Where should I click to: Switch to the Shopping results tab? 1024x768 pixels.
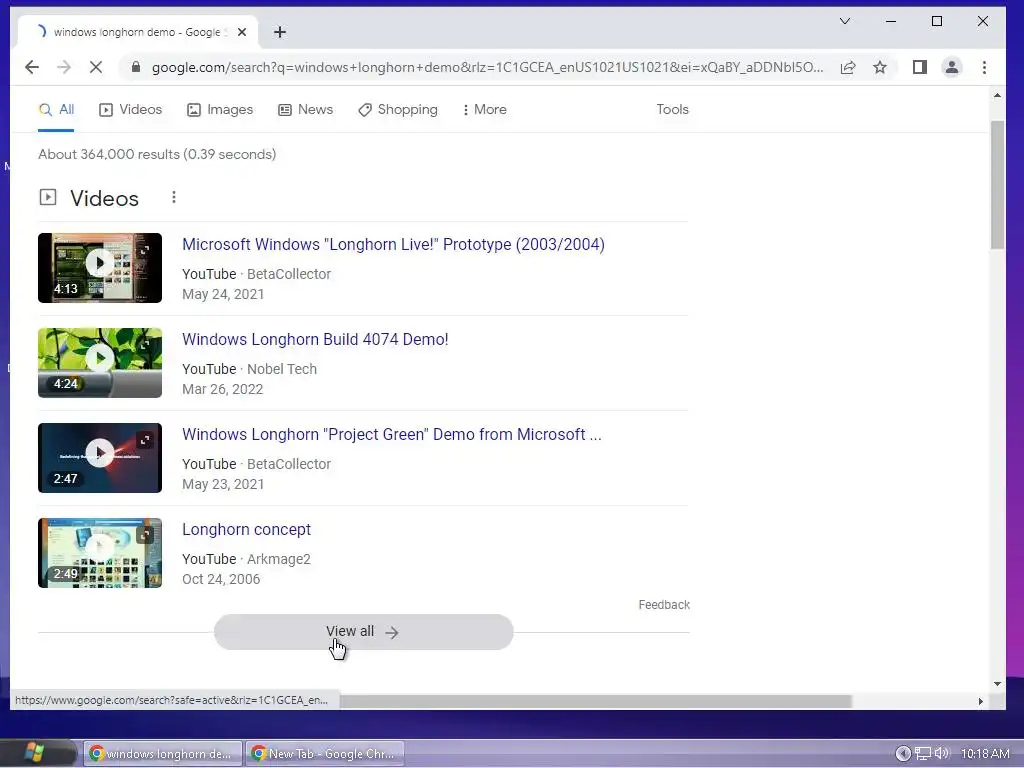click(398, 109)
